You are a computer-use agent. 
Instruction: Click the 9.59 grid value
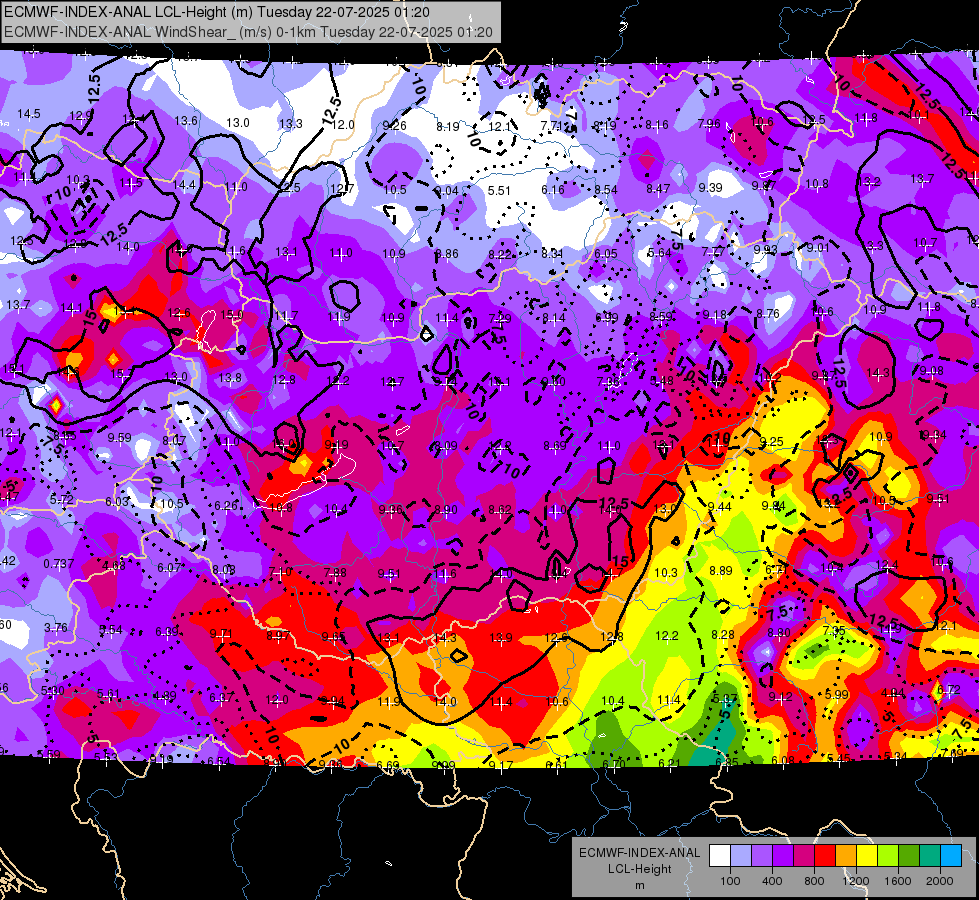pyautogui.click(x=119, y=438)
